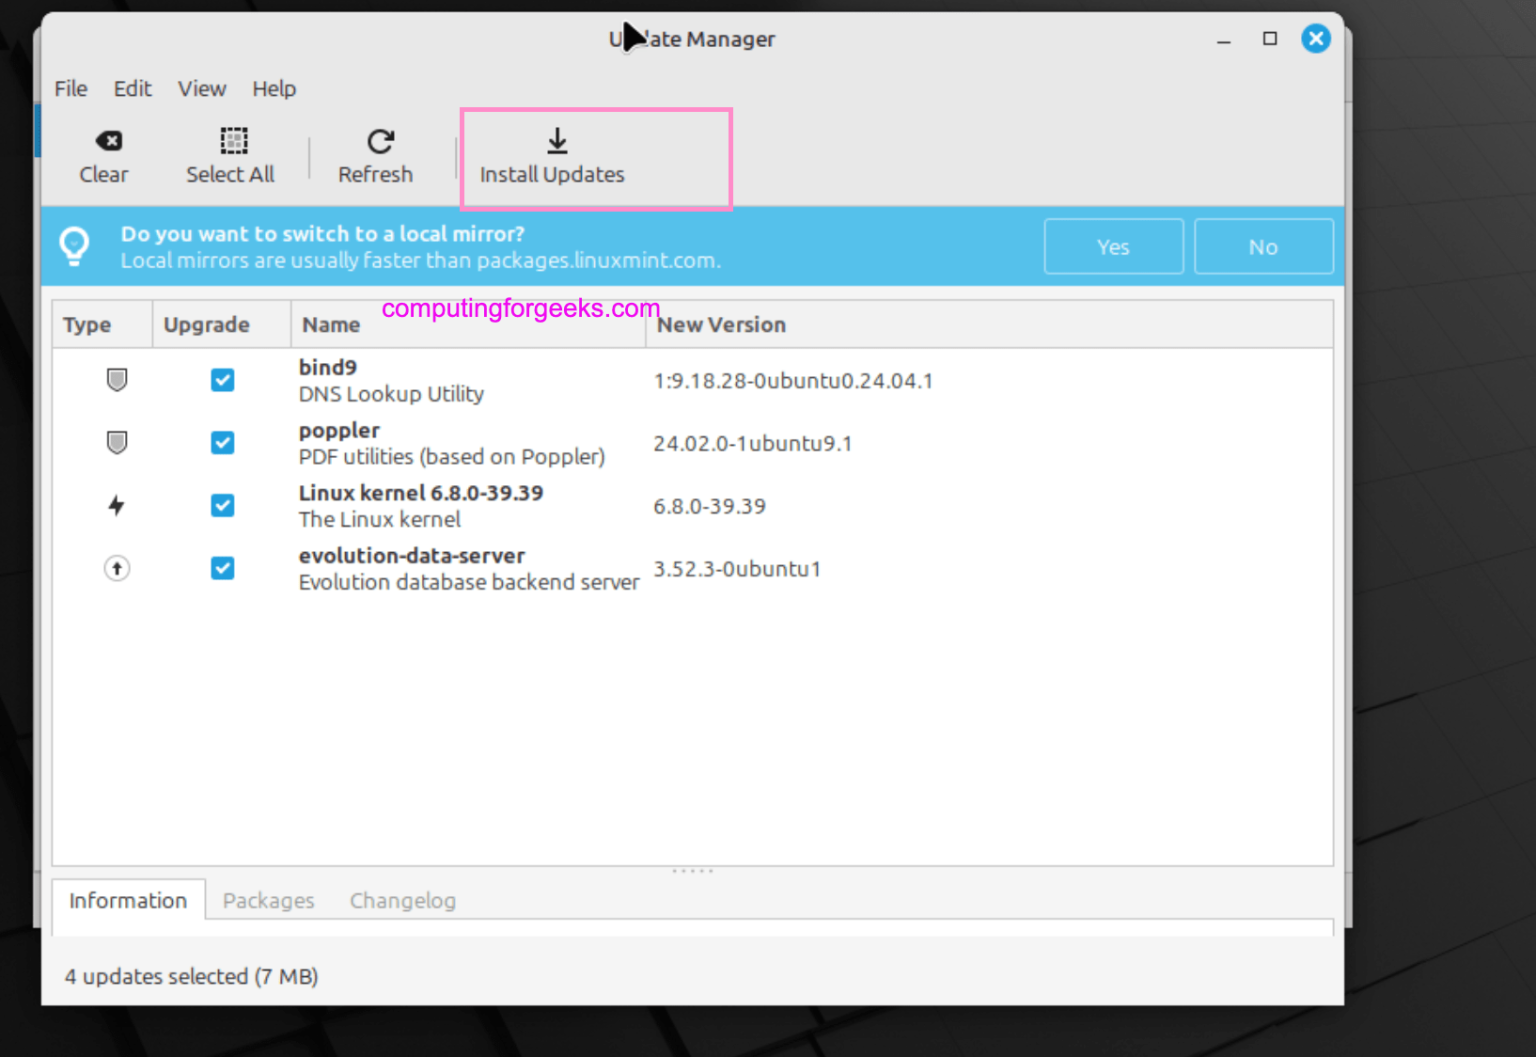This screenshot has height=1057, width=1536.
Task: Open the File menu
Action: pos(70,89)
